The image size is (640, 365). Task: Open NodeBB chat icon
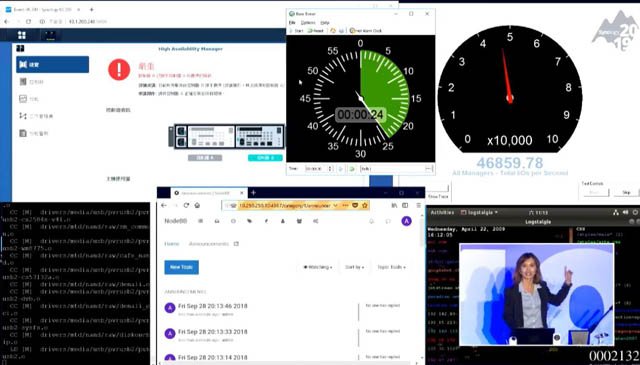click(x=388, y=221)
